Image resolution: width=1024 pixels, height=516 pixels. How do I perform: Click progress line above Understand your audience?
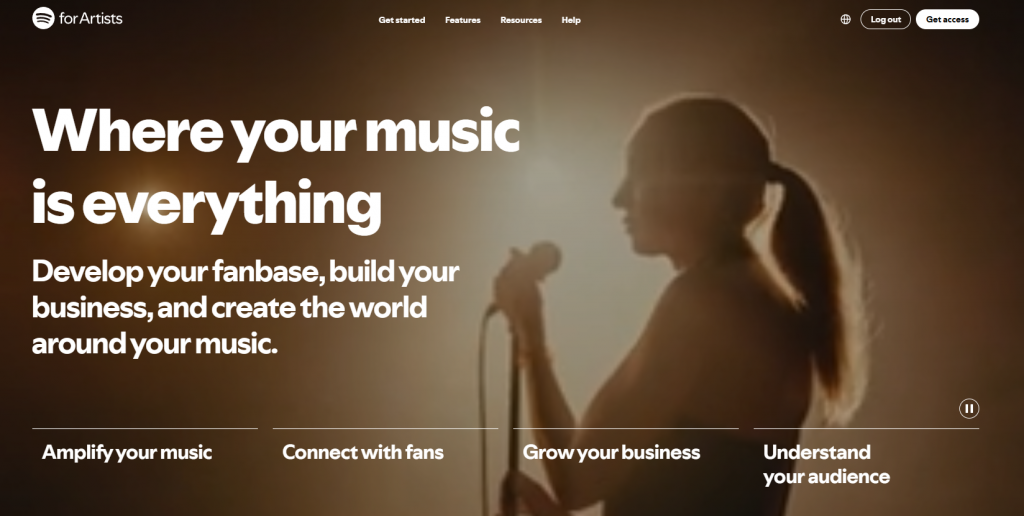(866, 428)
